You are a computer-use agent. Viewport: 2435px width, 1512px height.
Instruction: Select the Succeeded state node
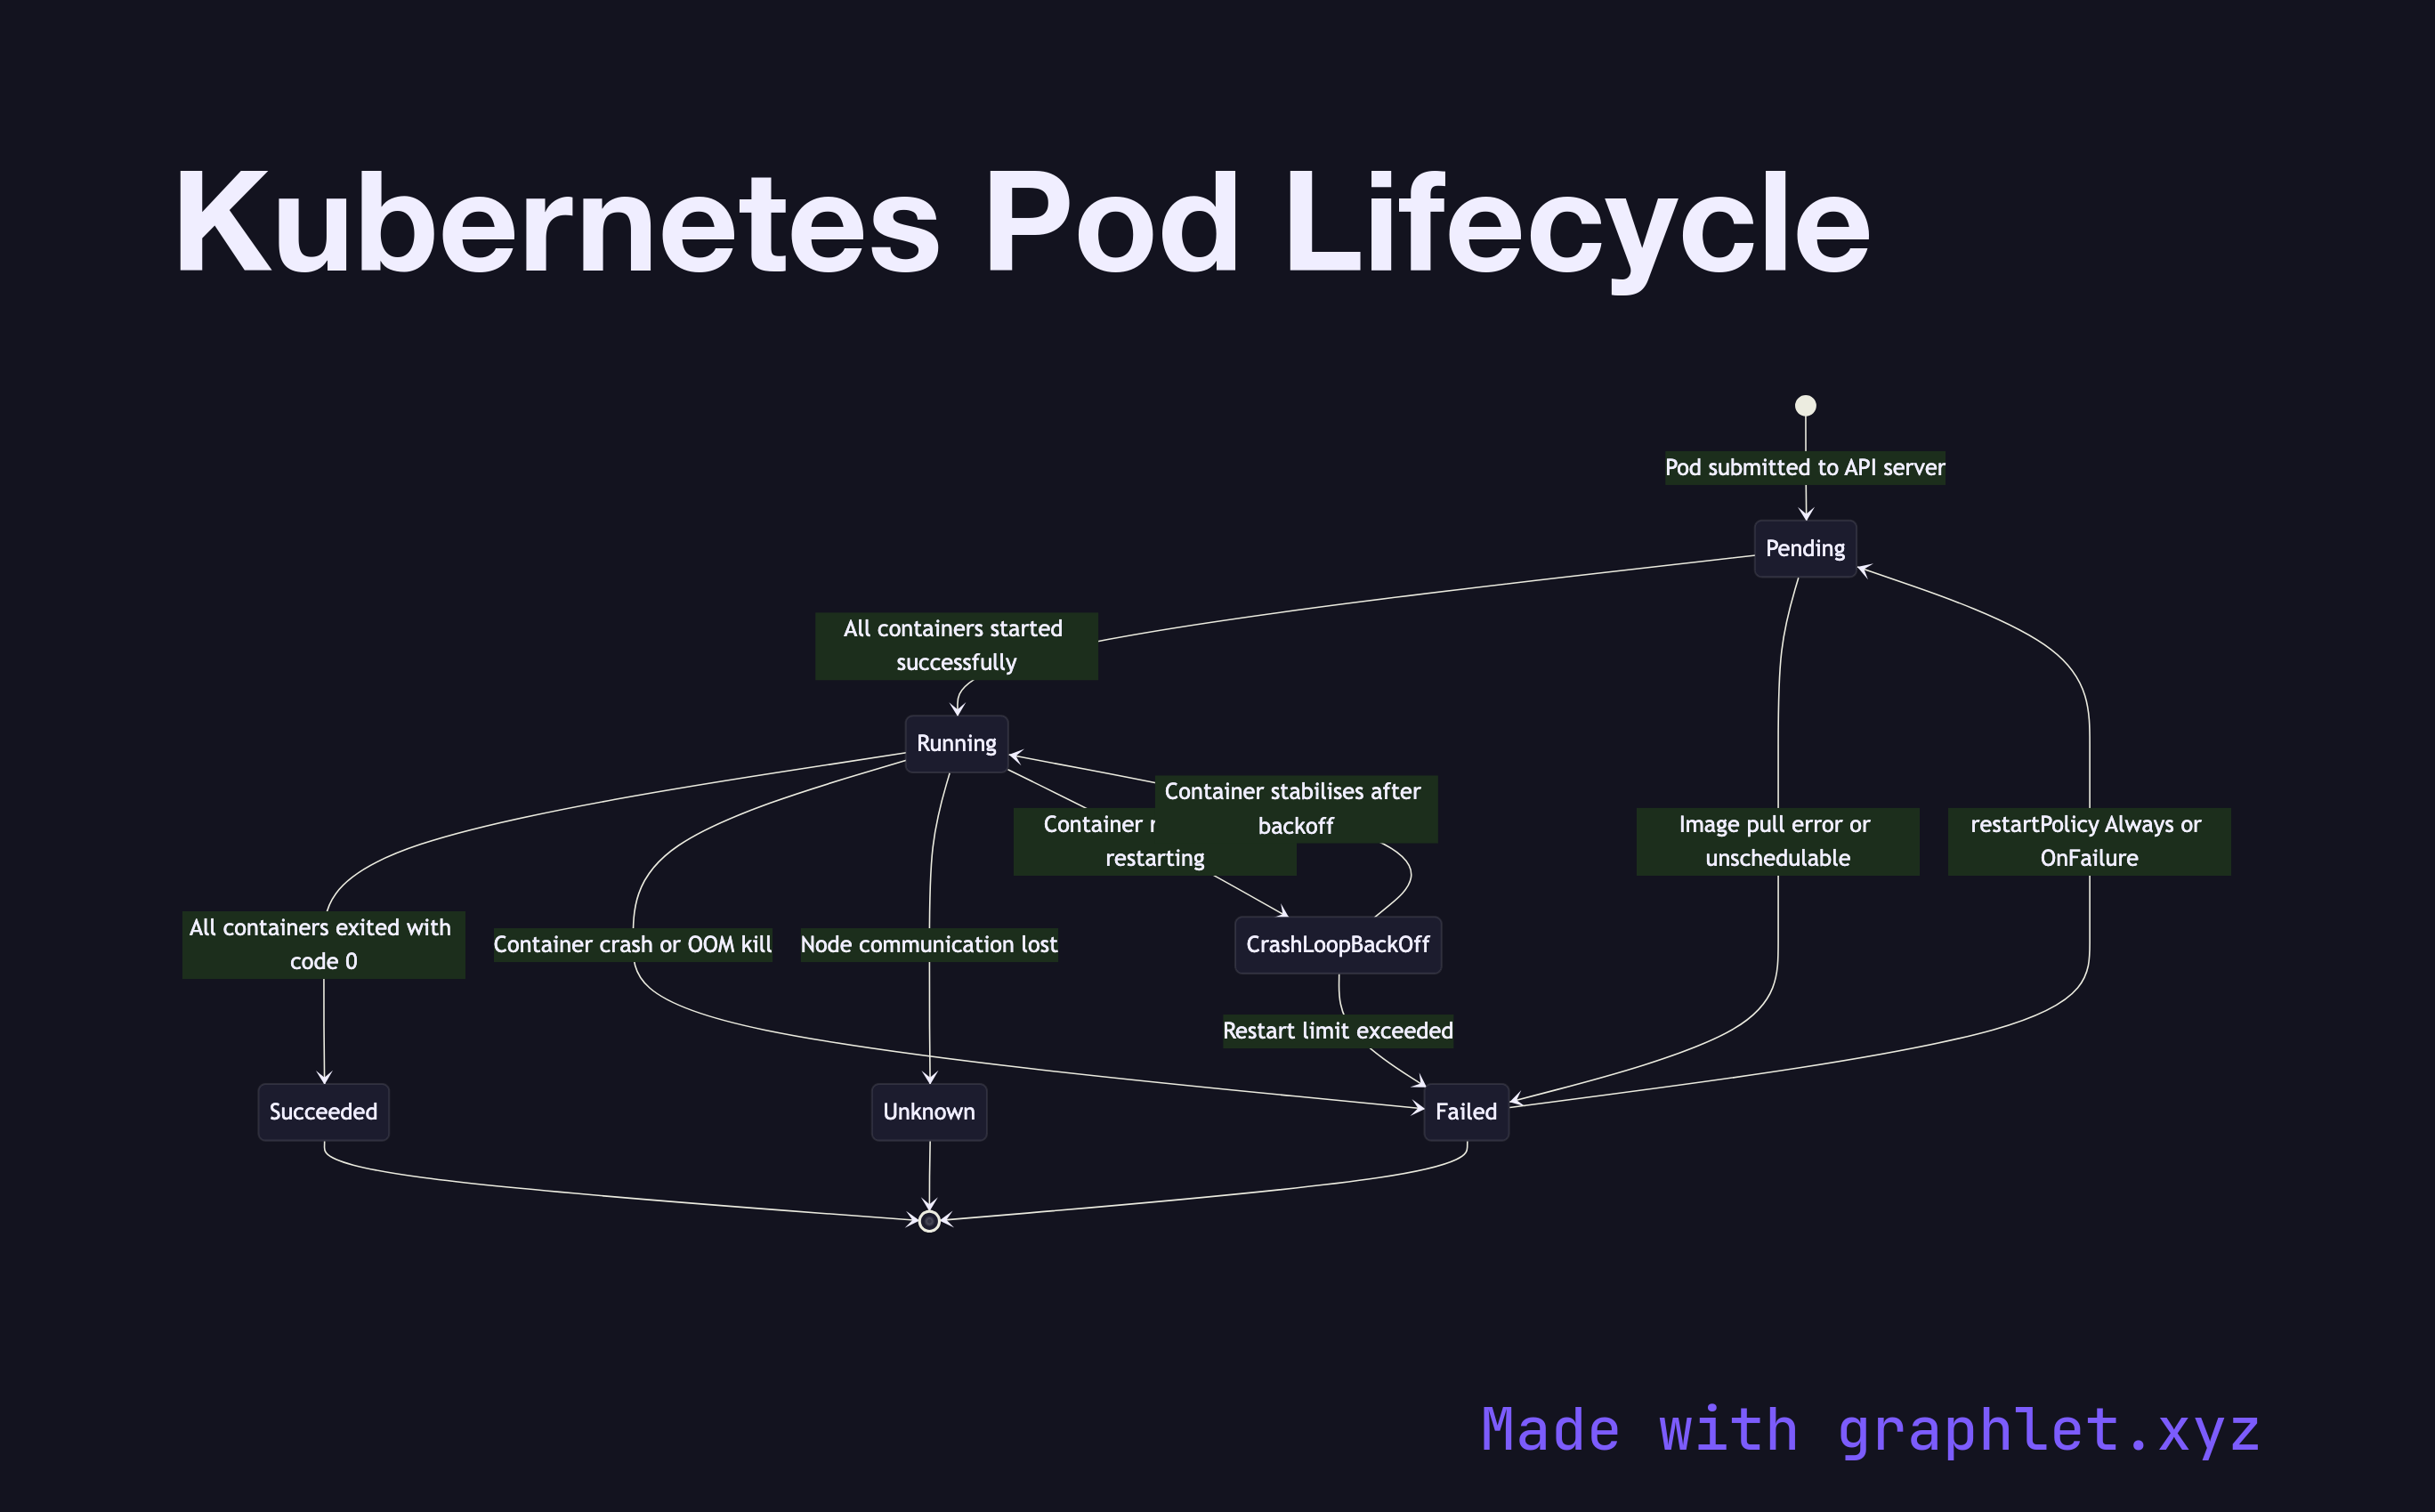coord(323,1112)
